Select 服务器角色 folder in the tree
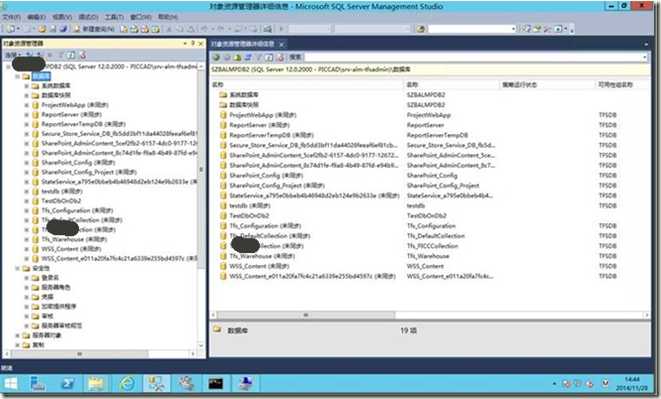Image resolution: width=661 pixels, height=399 pixels. [56, 287]
